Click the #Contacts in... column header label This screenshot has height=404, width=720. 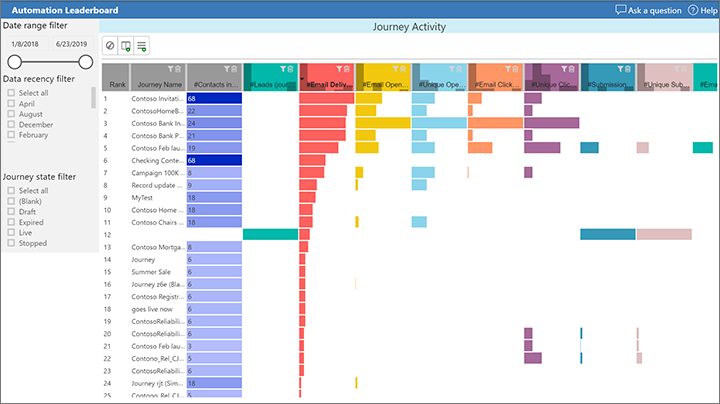(x=216, y=84)
